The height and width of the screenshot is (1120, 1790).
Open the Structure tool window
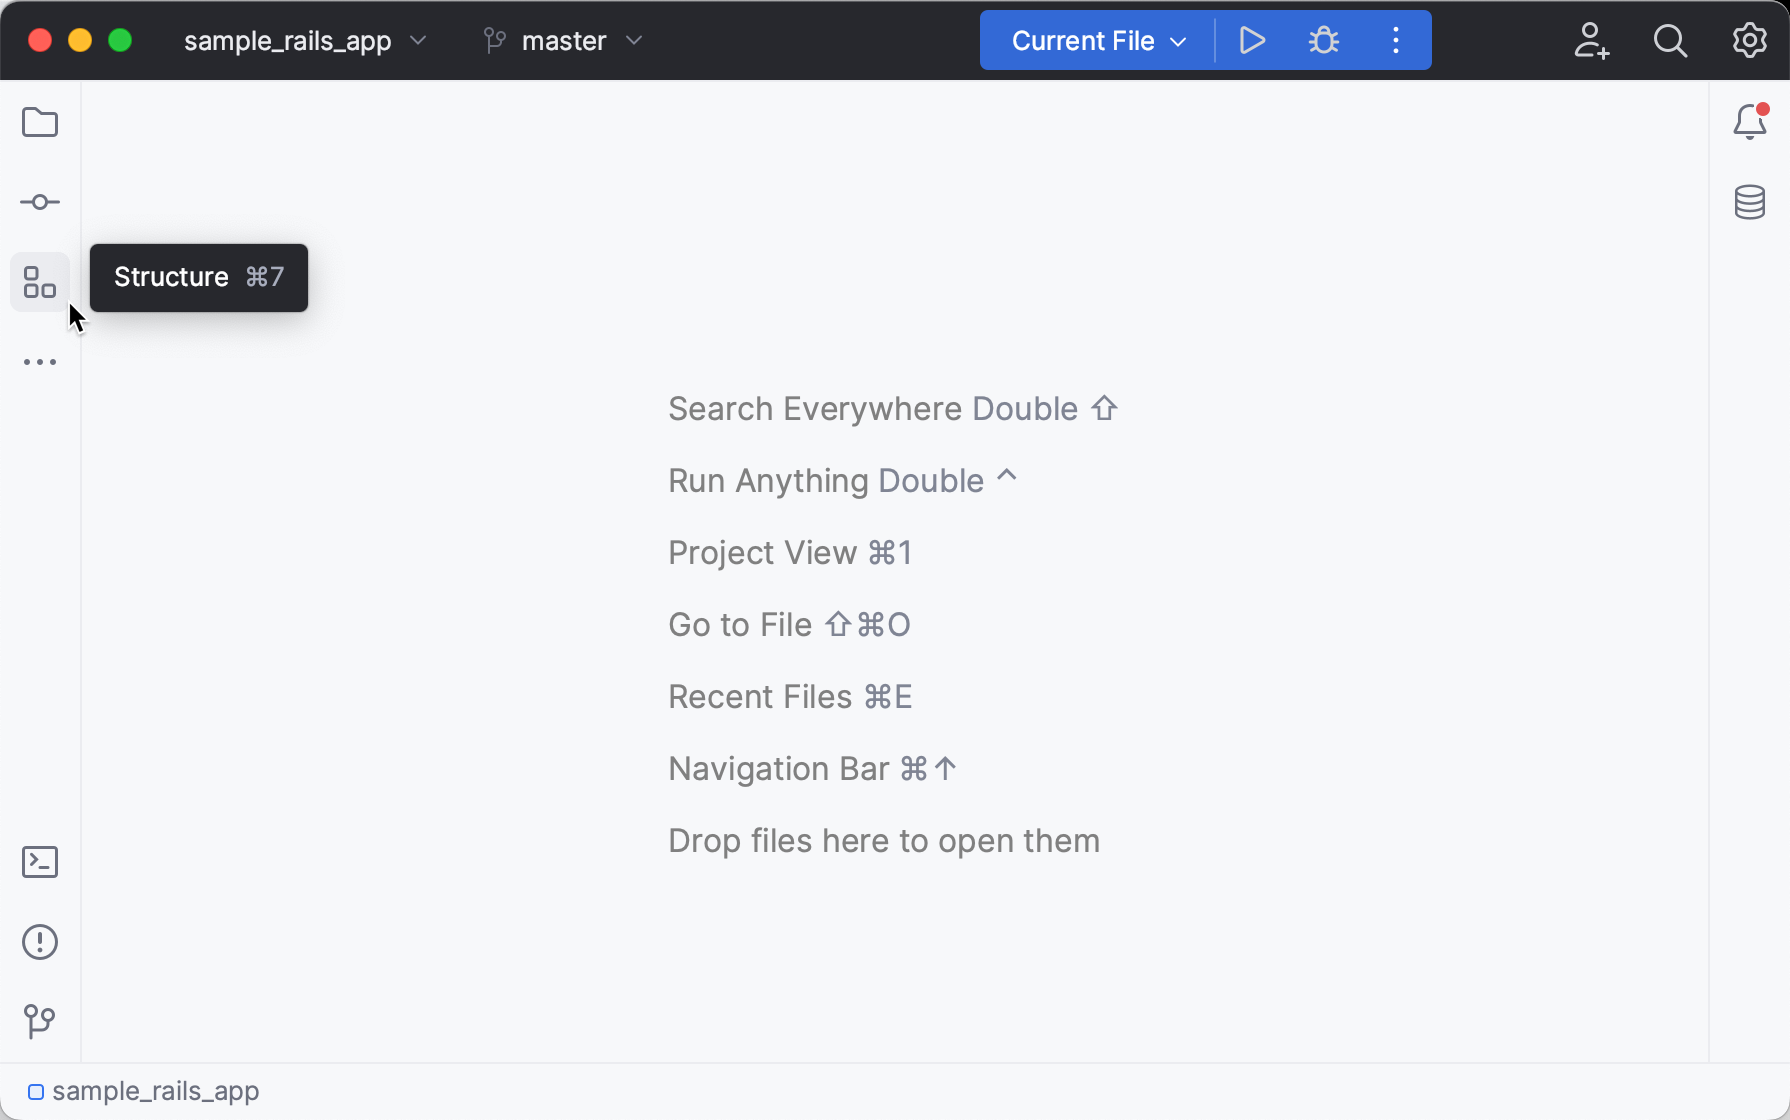(x=40, y=282)
